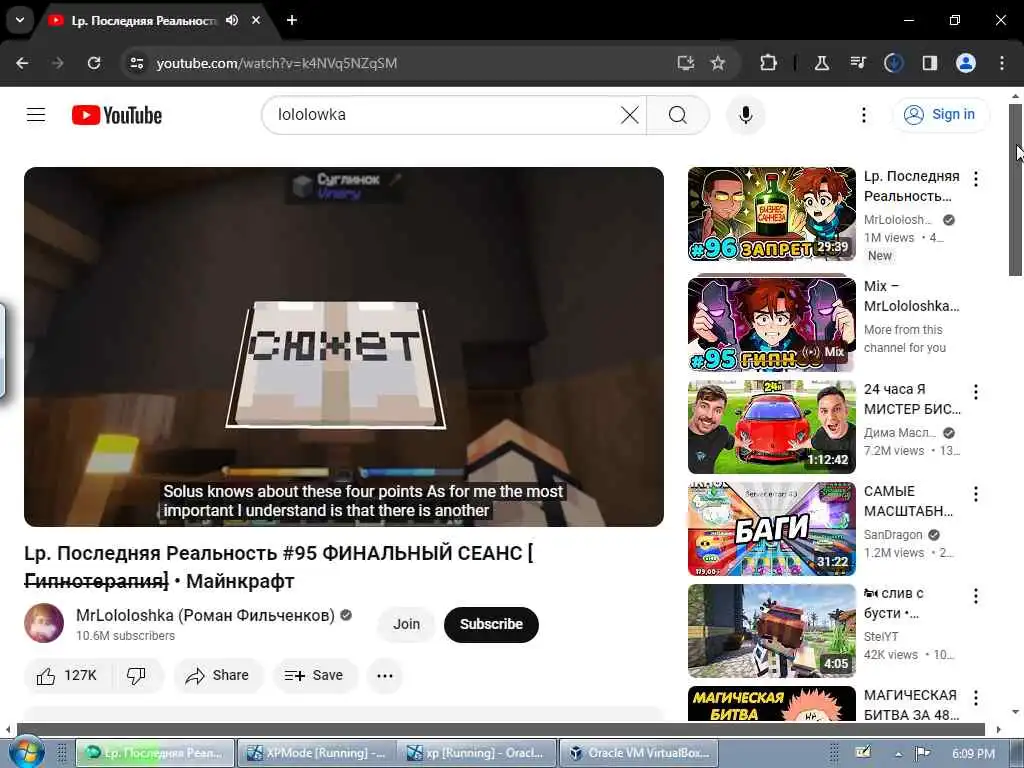Open the Chrome three-dot menu

tap(1002, 63)
